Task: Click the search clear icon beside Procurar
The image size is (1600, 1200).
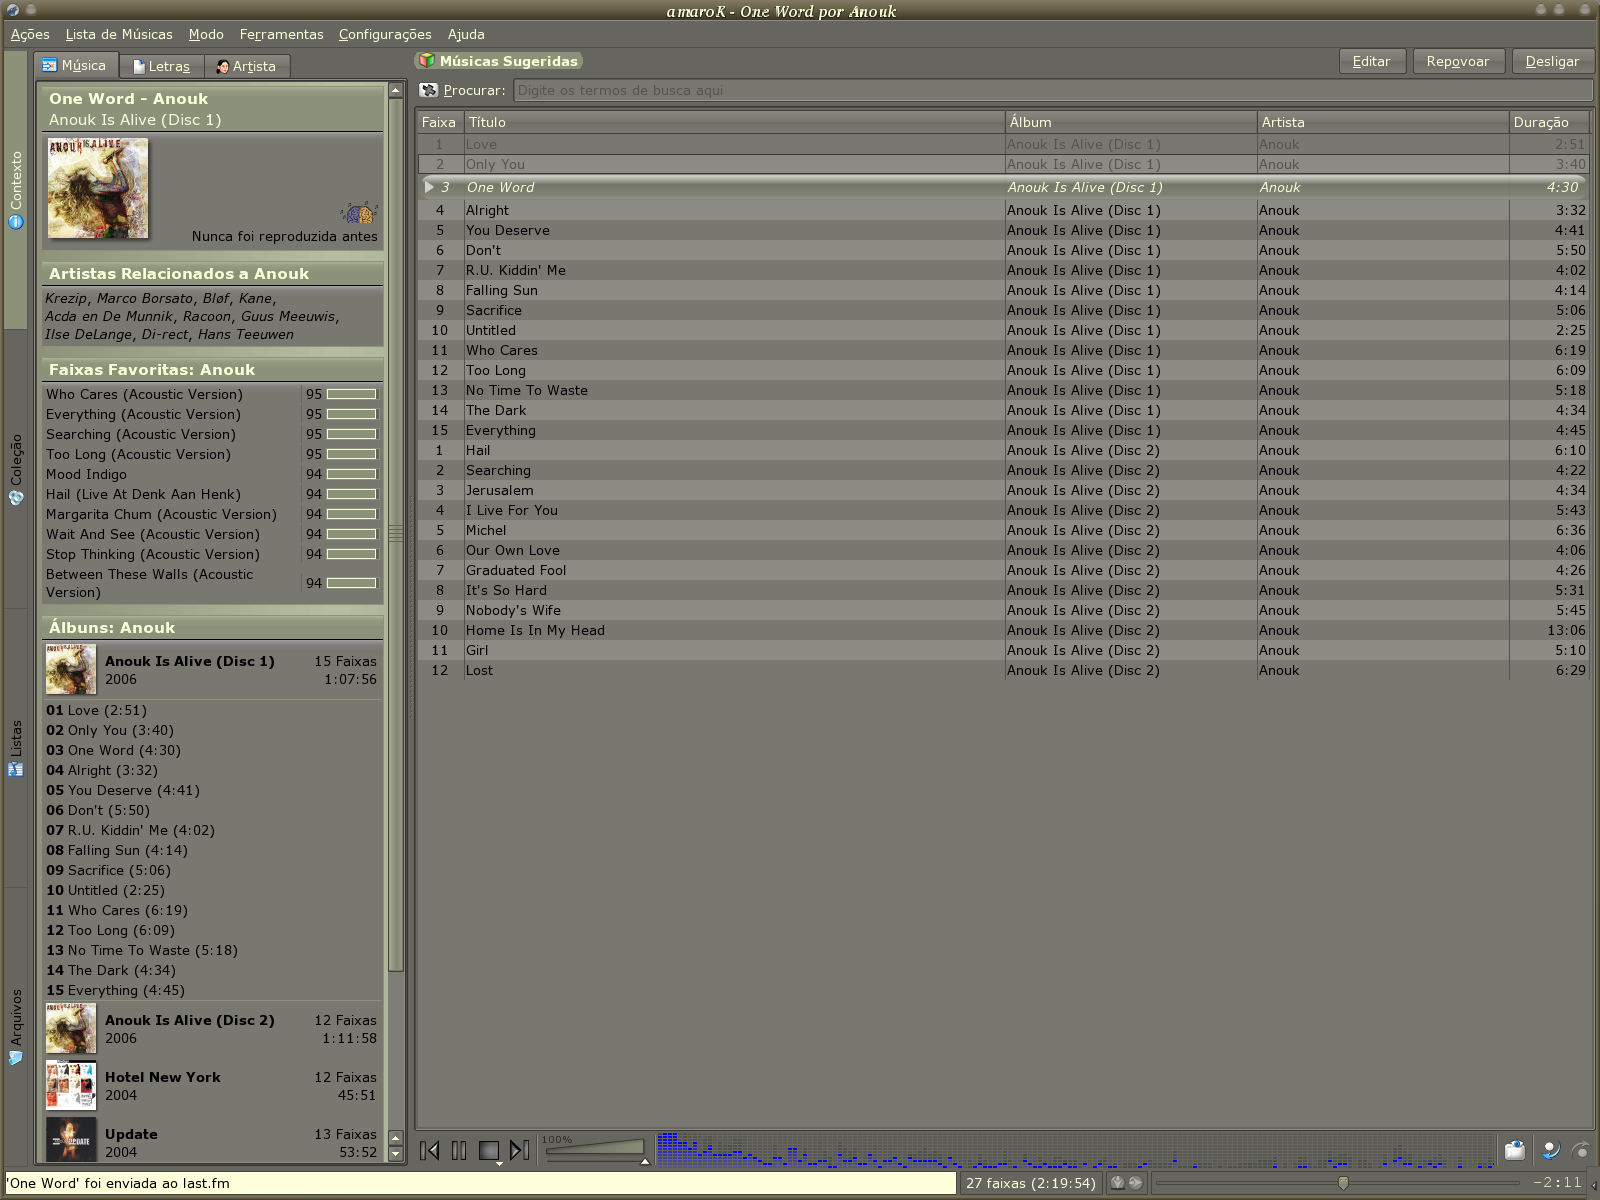Action: [429, 90]
